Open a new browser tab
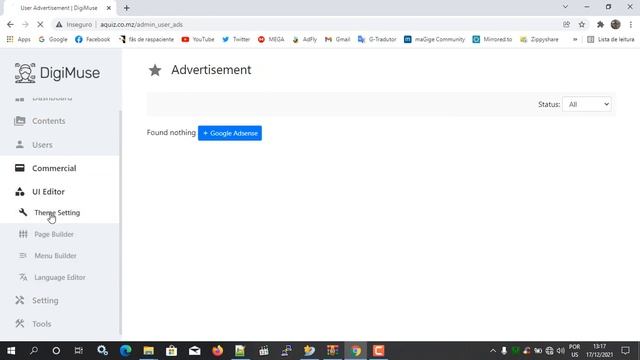Screen dimensions: 640x360 point(127,8)
